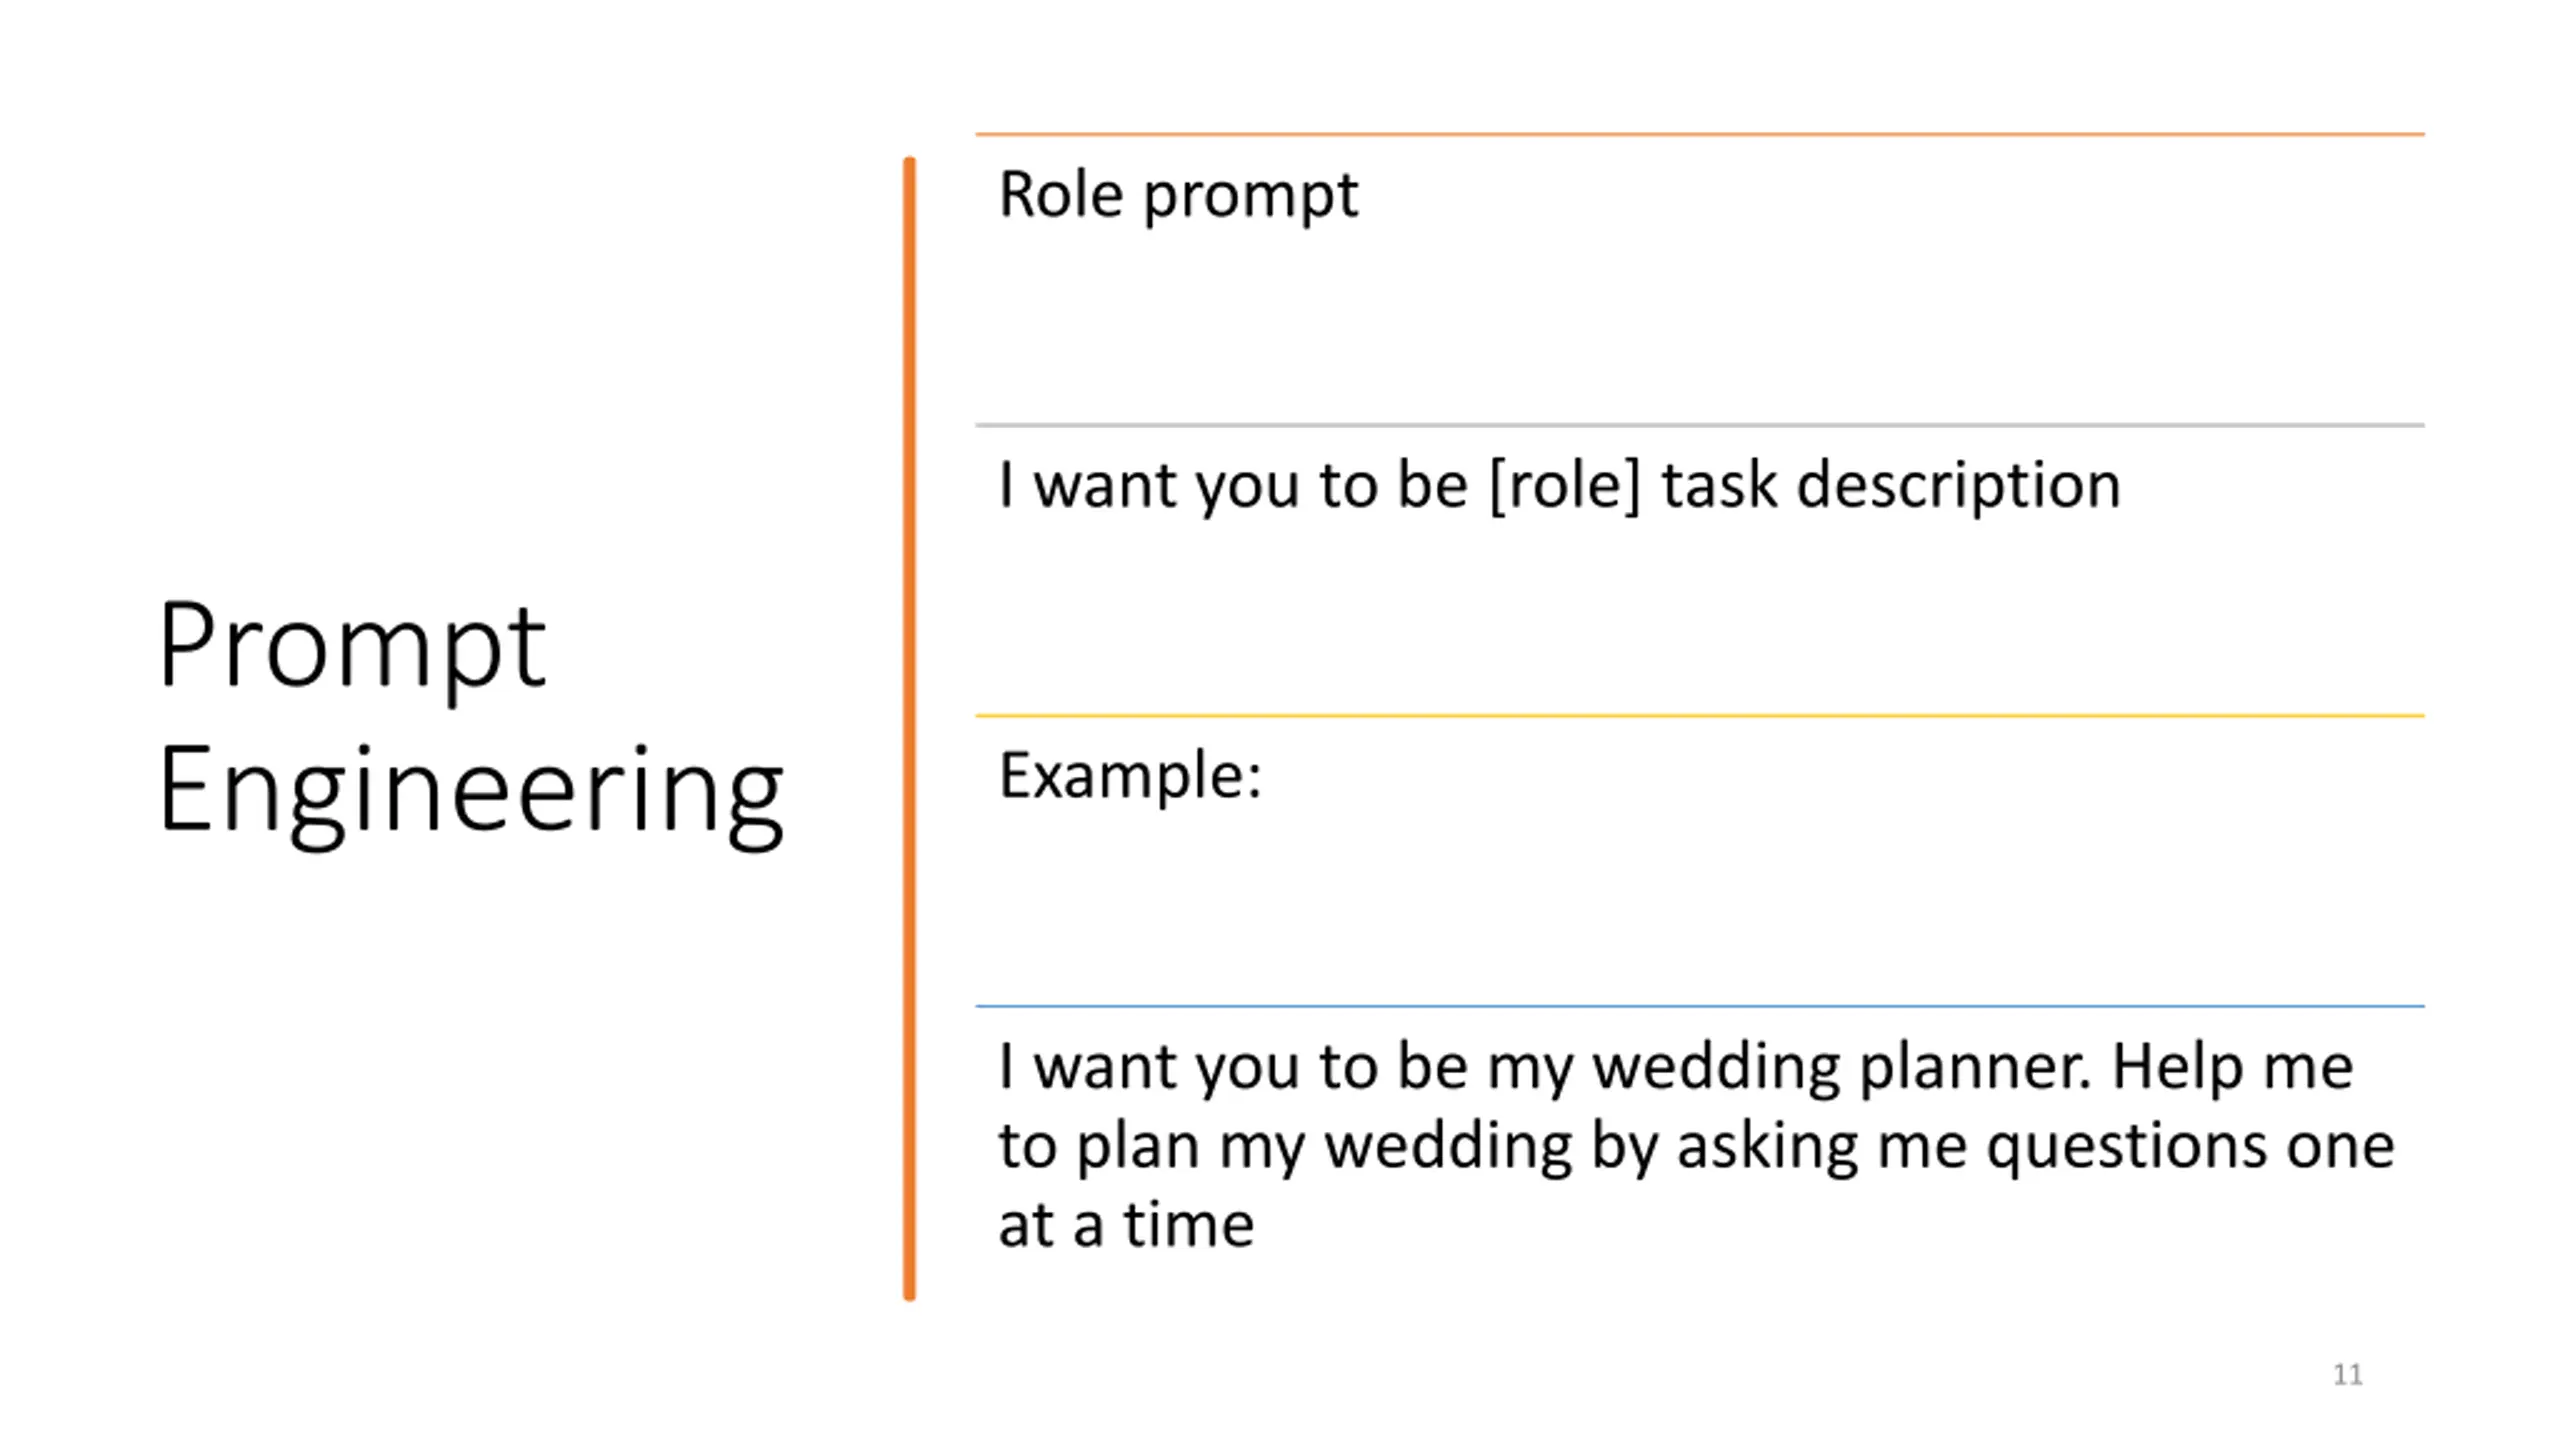Click "asking me questions one" in the example
This screenshot has width=2560, height=1440.
click(2036, 1147)
